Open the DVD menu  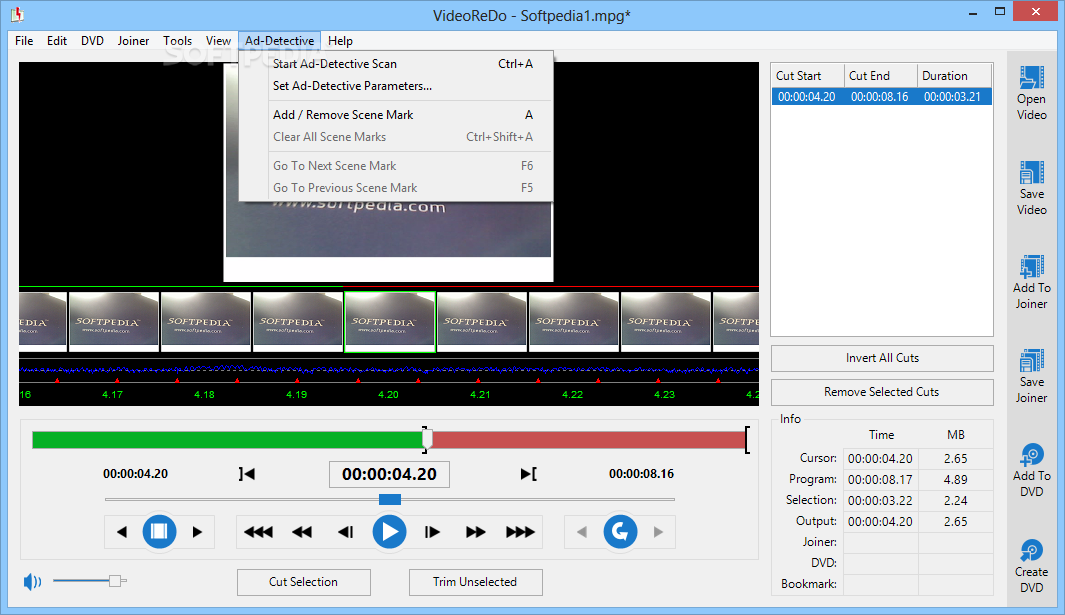tap(92, 41)
